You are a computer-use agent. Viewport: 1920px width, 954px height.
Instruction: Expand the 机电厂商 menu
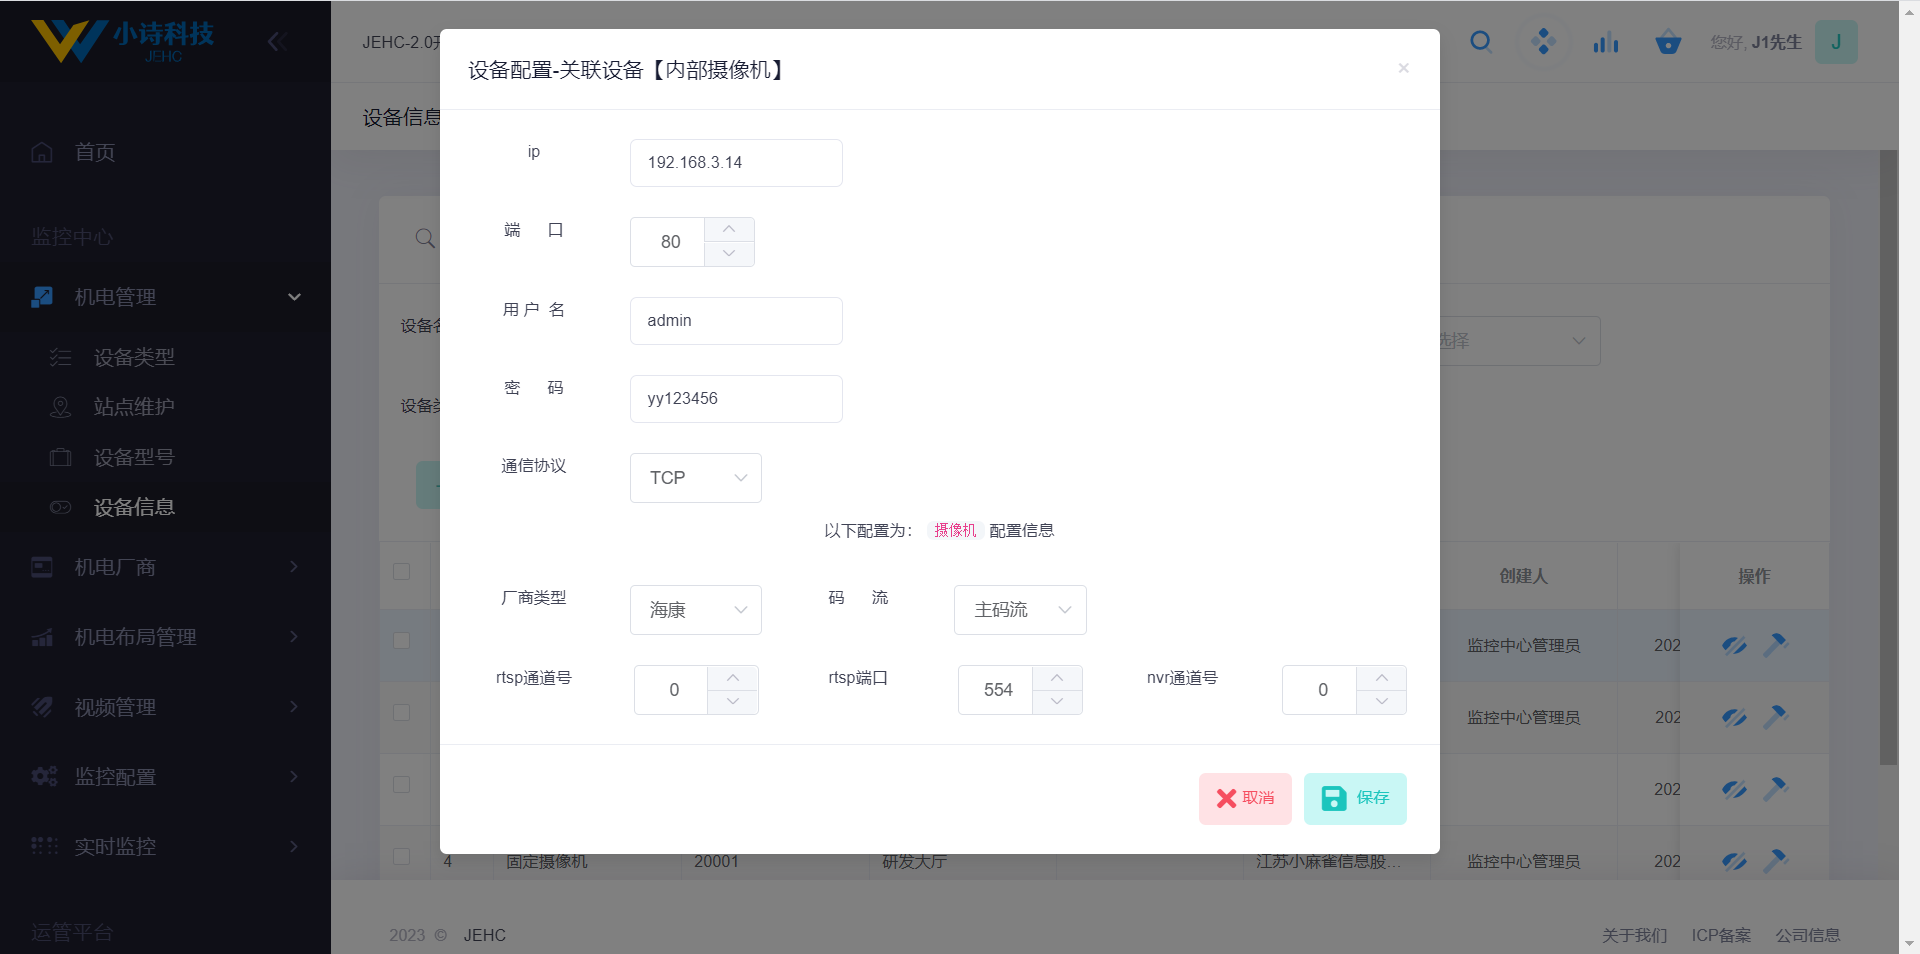(165, 567)
